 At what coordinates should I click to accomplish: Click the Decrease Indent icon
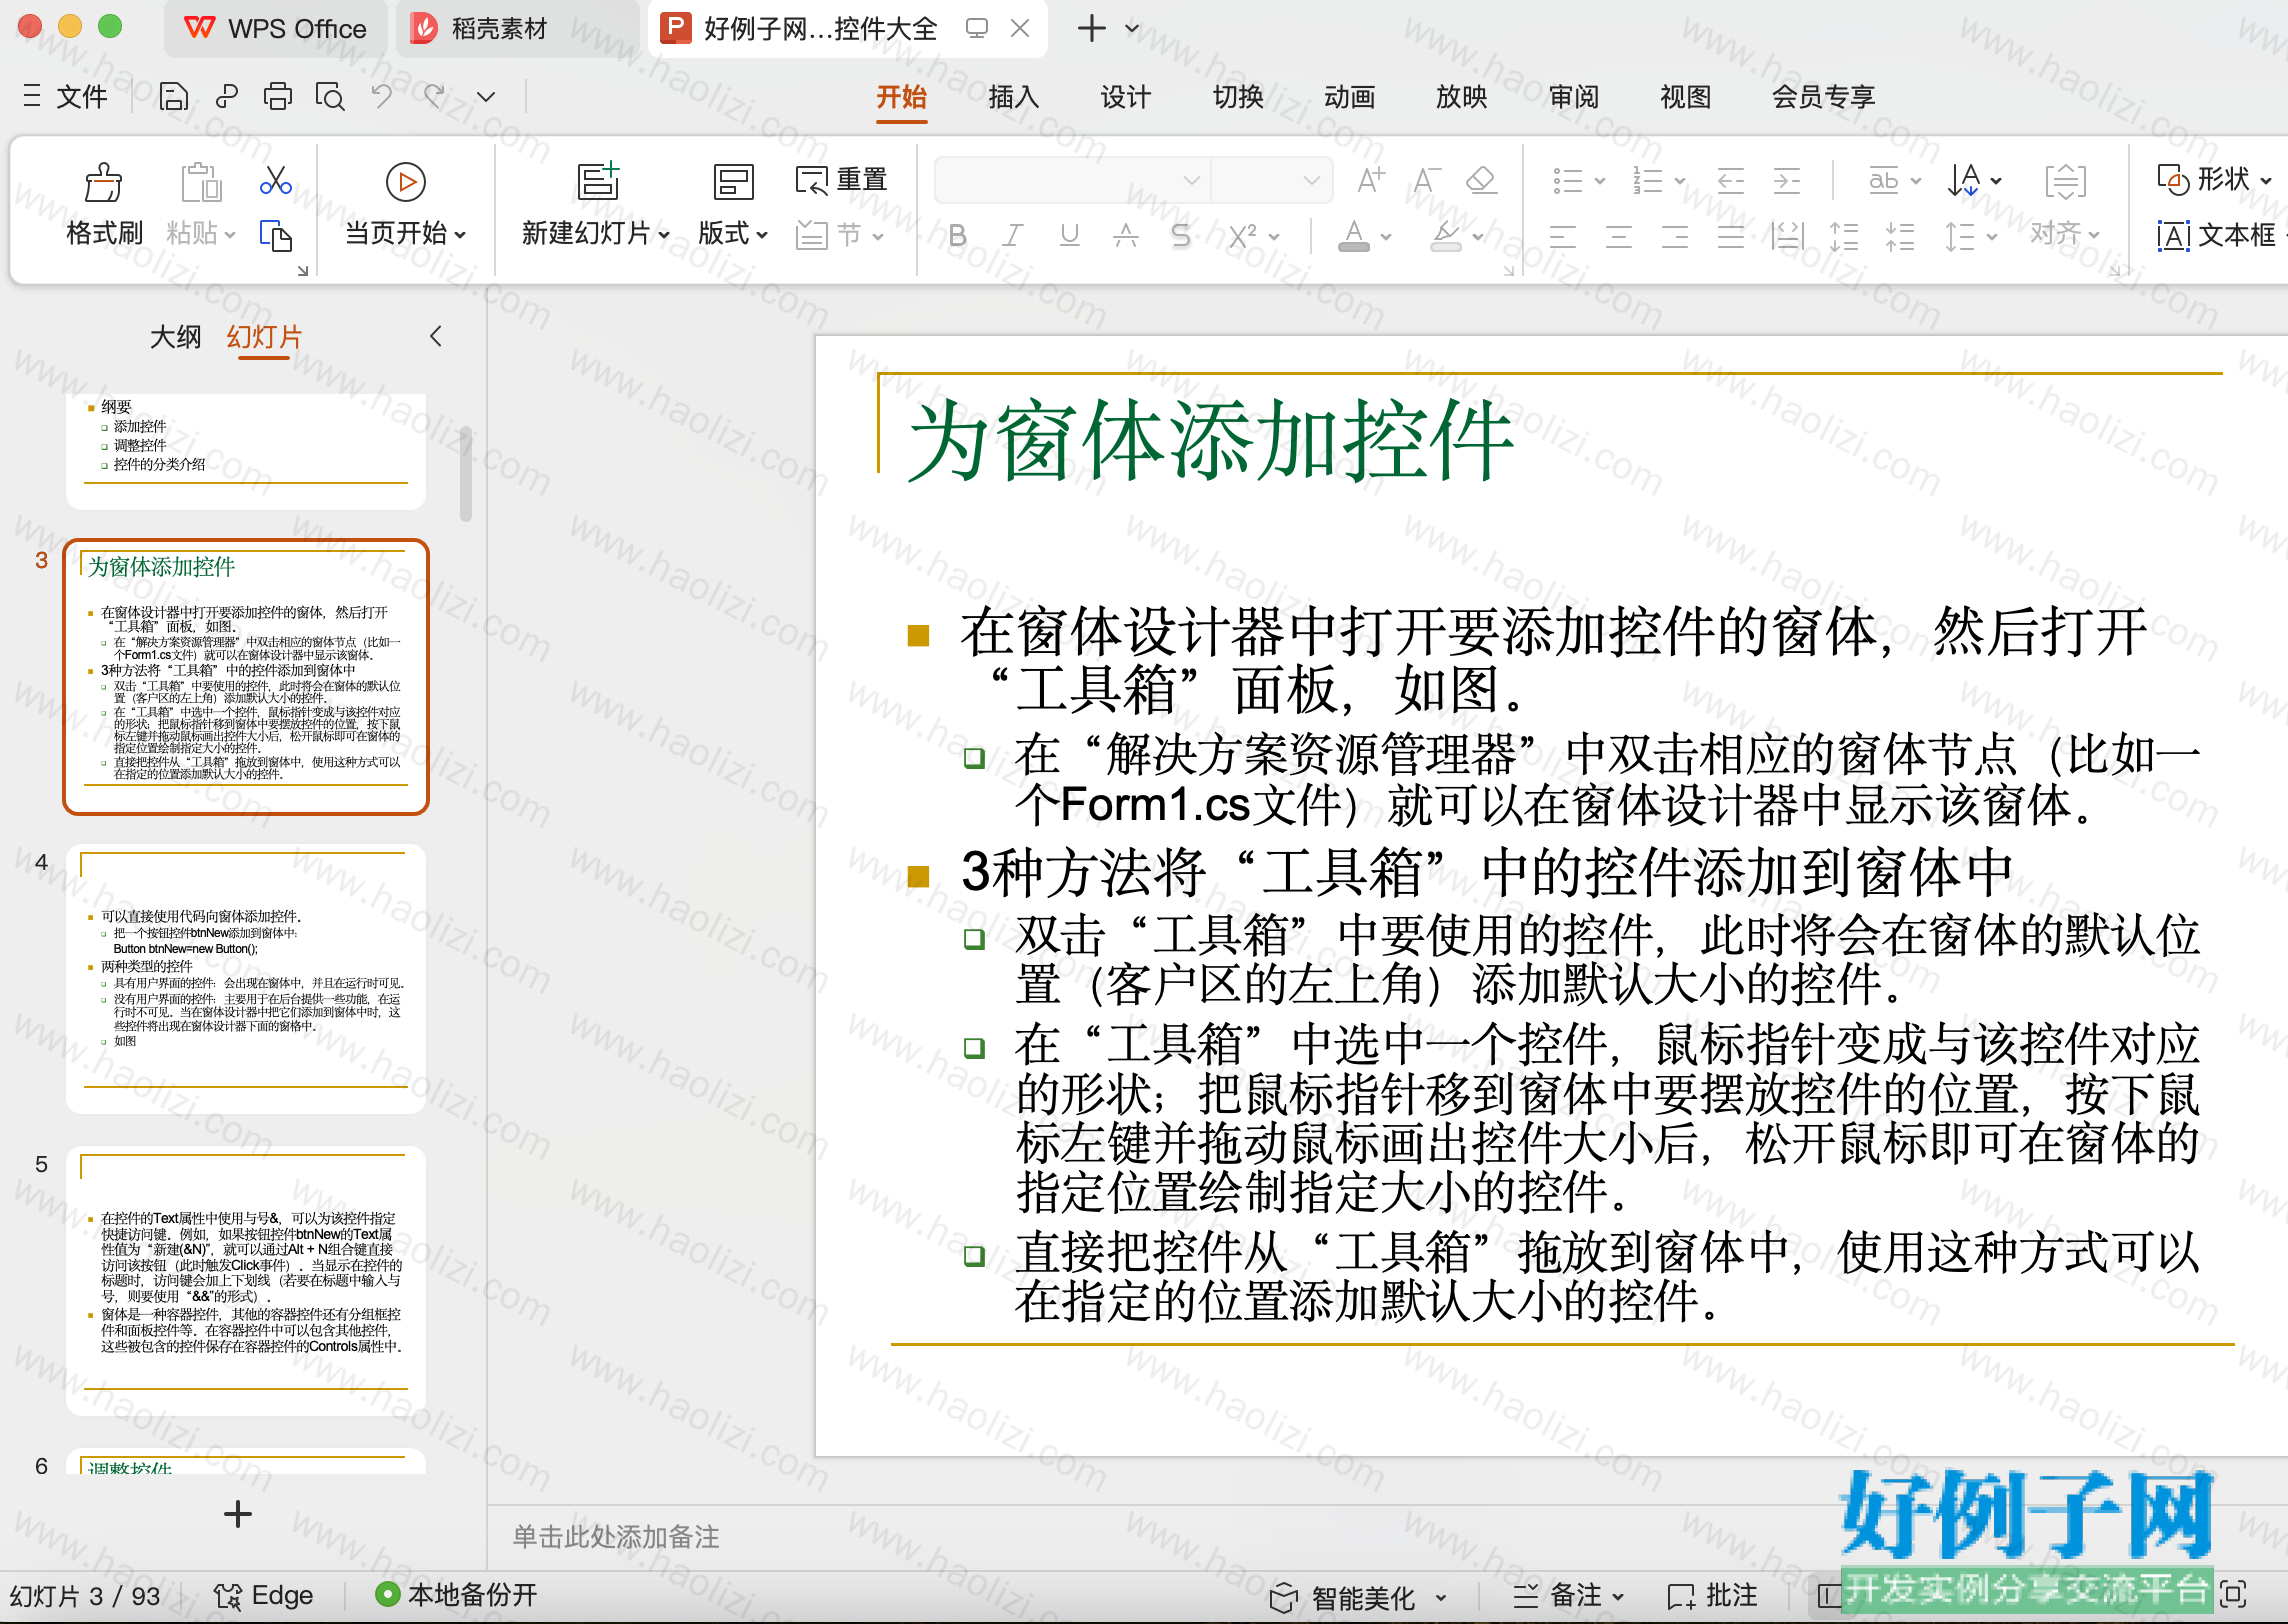click(1730, 181)
